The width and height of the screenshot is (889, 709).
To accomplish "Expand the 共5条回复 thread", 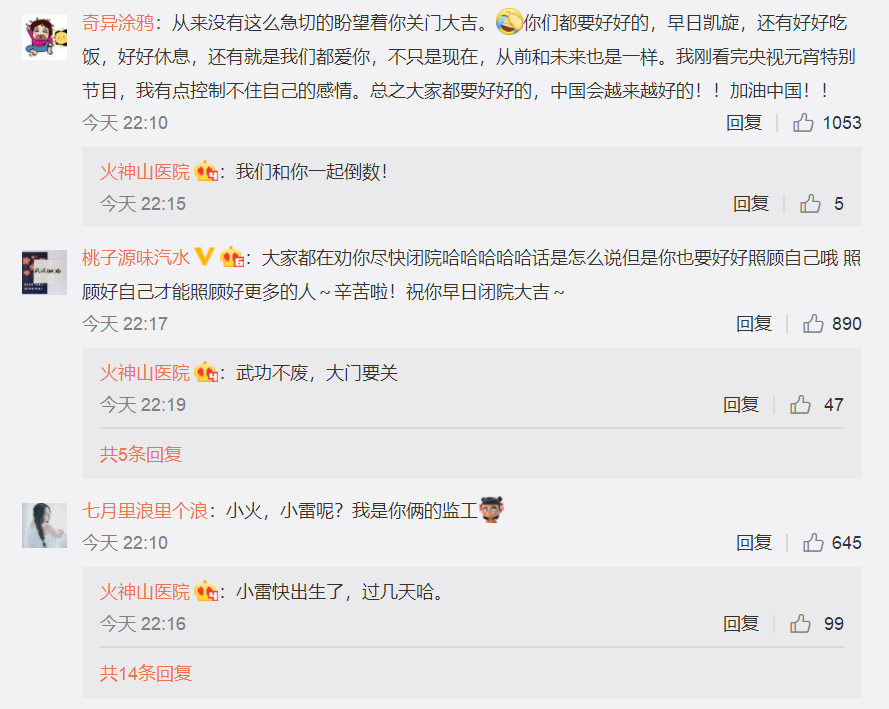I will pos(141,454).
